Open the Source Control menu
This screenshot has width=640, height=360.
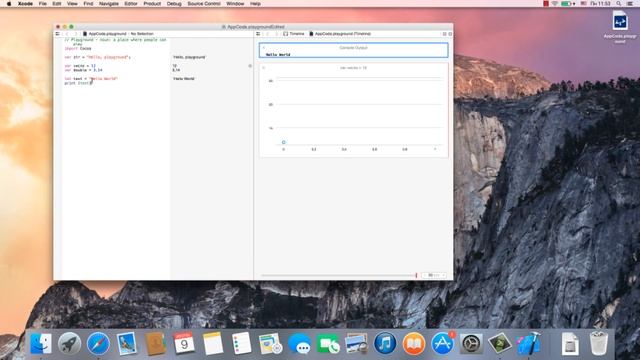coord(204,4)
